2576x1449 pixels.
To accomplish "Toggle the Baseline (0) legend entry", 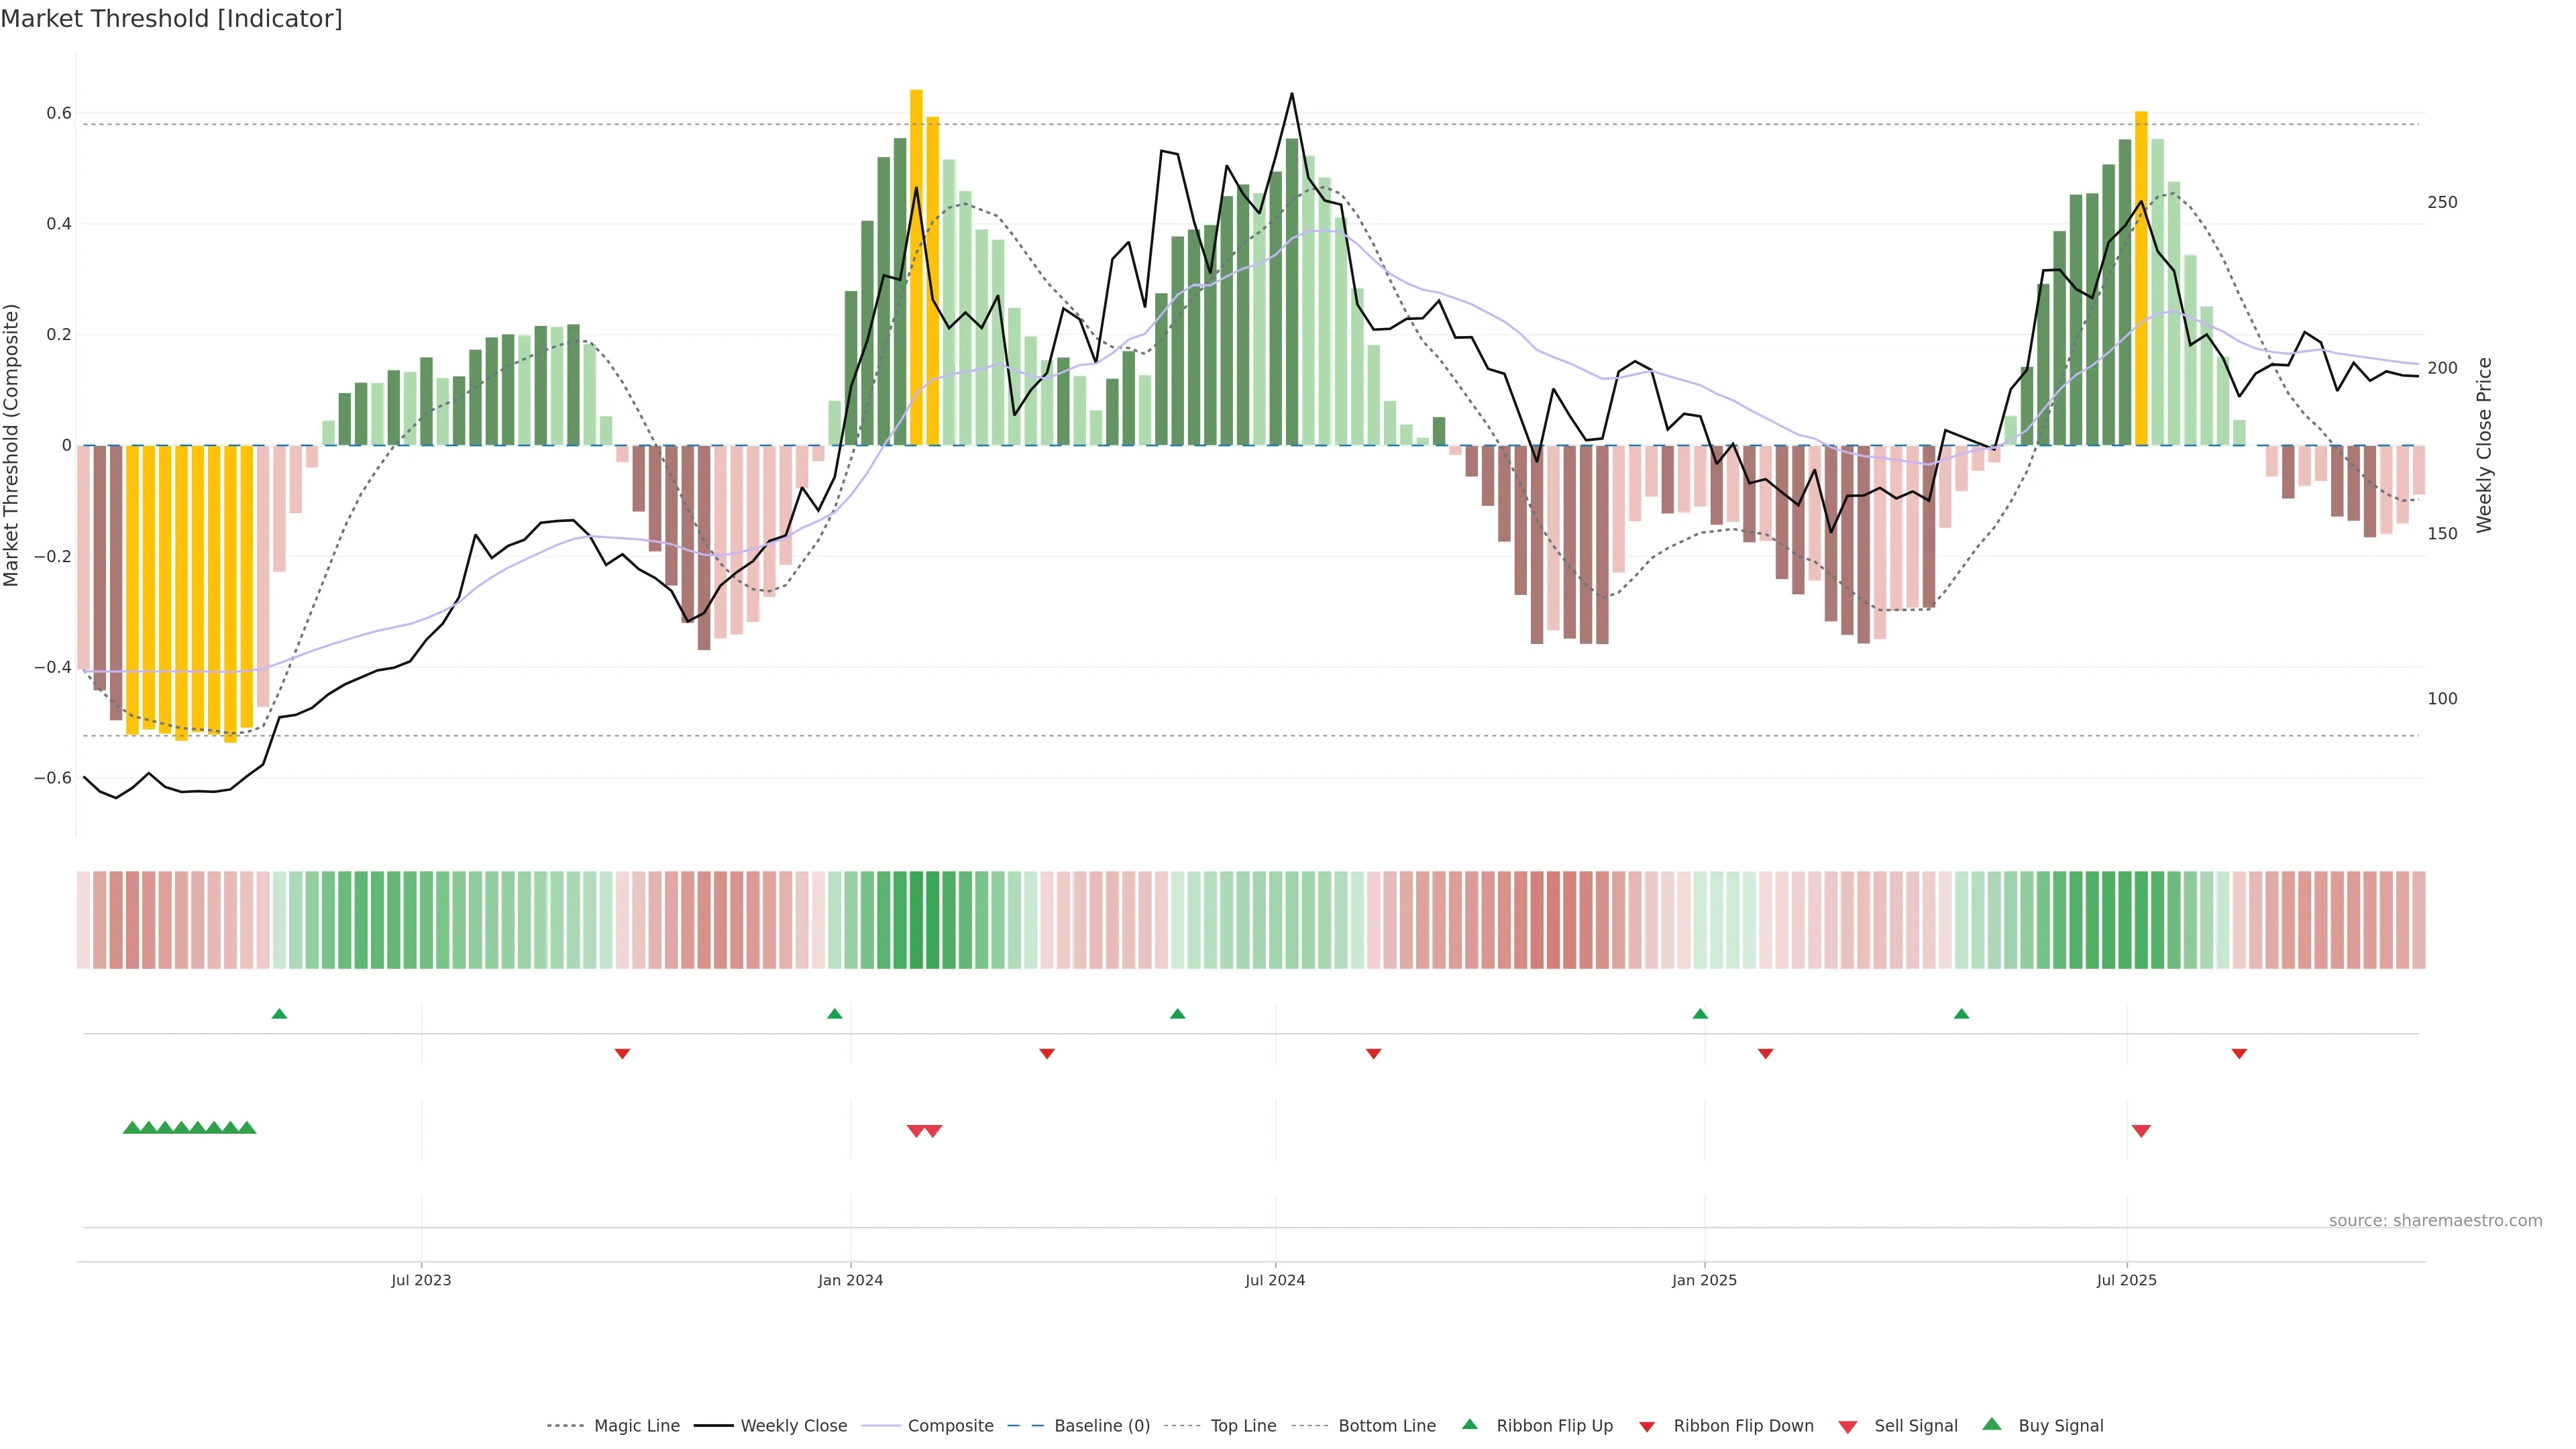I will click(x=1101, y=1426).
